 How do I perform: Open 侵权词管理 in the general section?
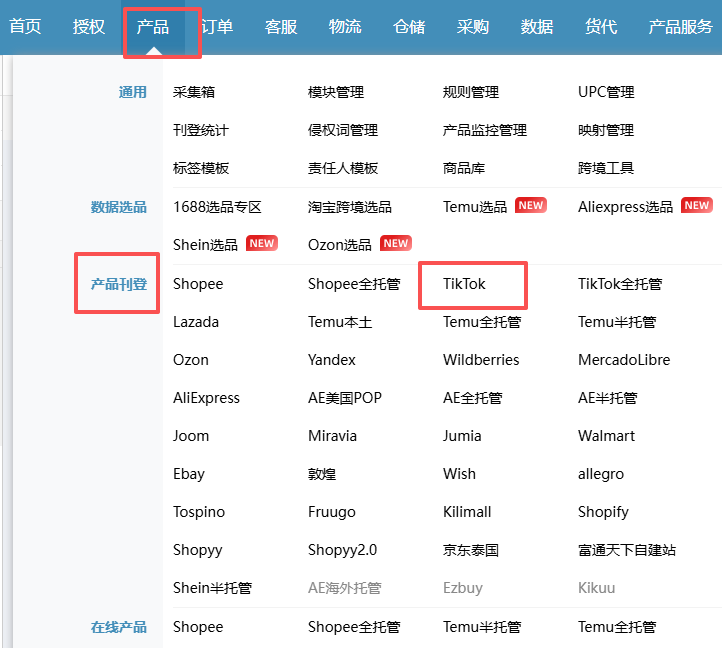(x=343, y=130)
